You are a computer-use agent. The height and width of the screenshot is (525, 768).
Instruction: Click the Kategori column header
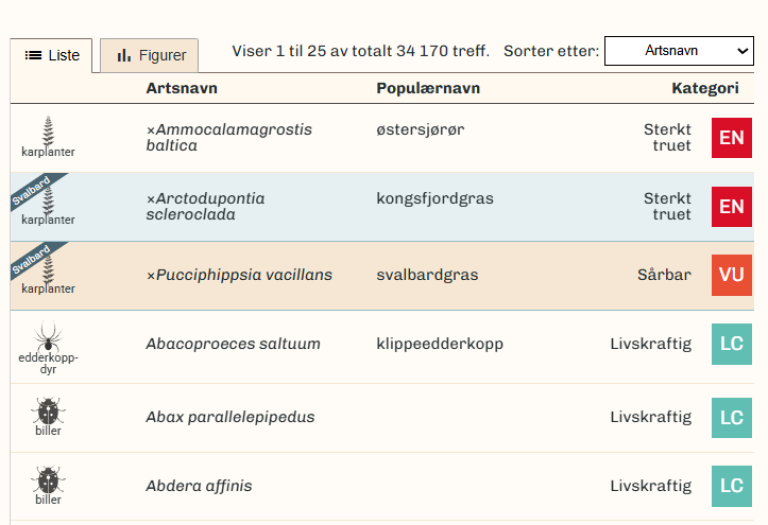pyautogui.click(x=705, y=88)
